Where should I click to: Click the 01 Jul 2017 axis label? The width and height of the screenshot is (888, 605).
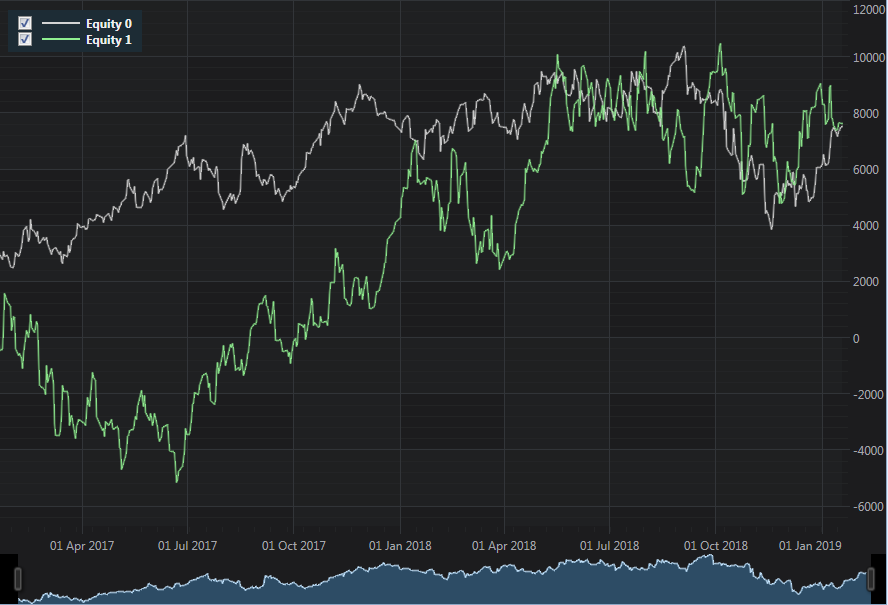187,546
